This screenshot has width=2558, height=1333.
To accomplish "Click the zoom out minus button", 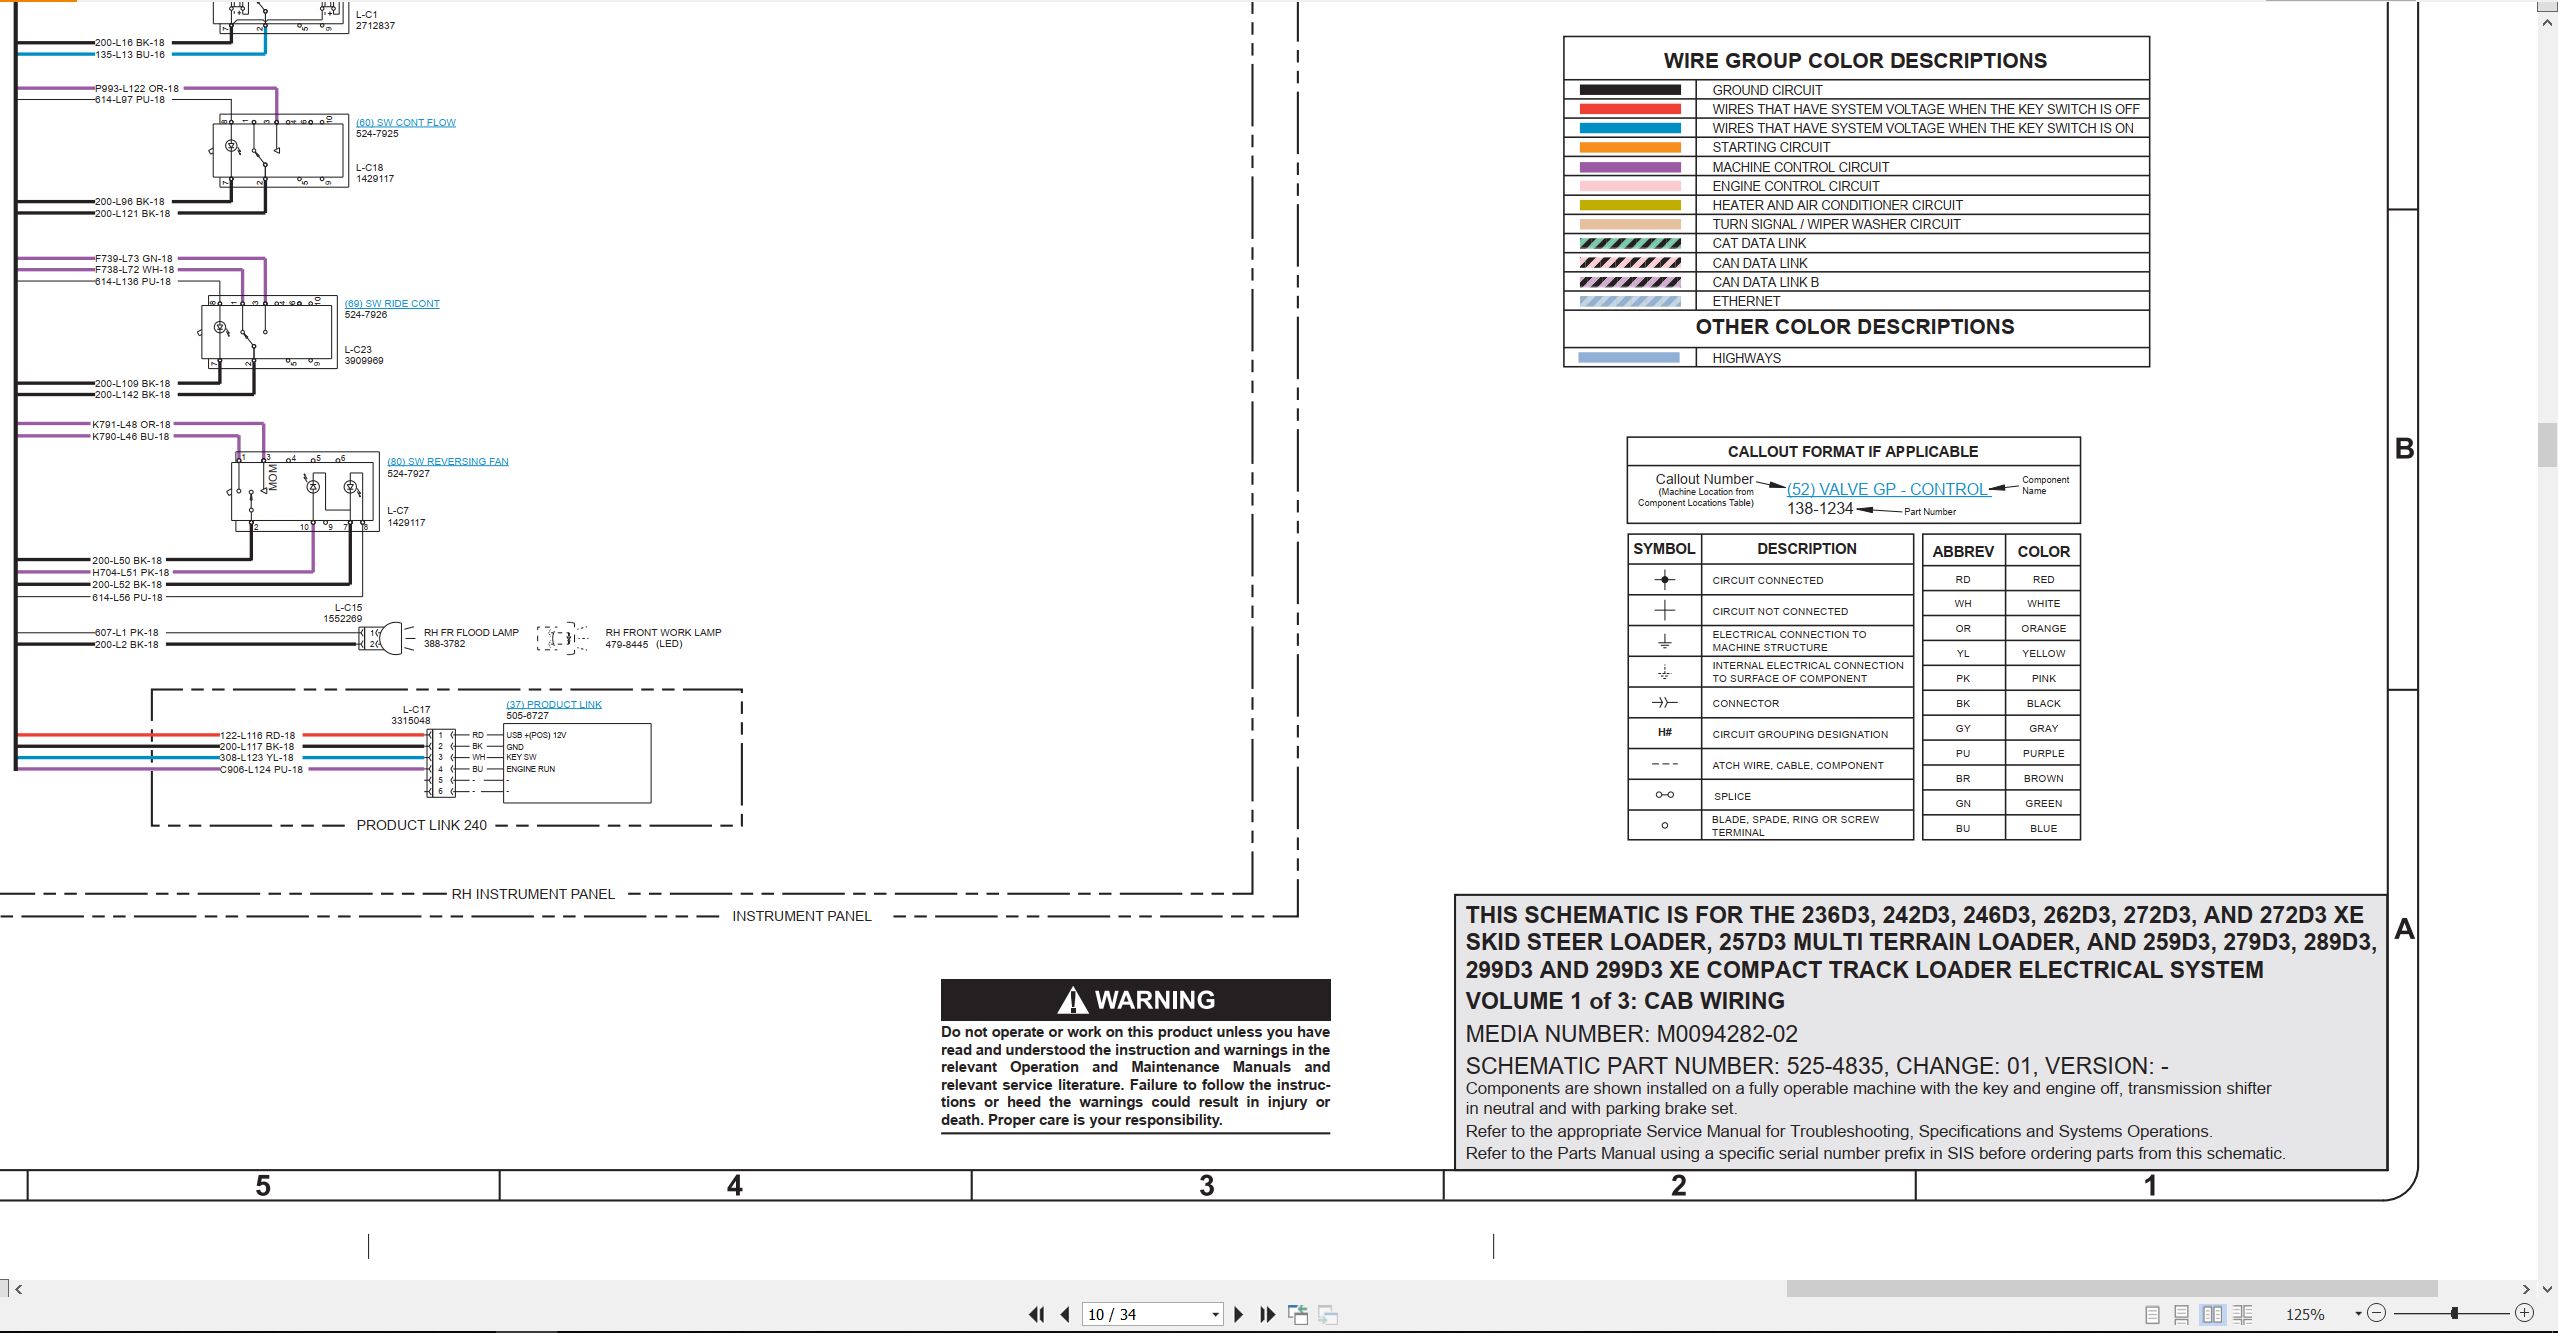I will [x=2377, y=1313].
